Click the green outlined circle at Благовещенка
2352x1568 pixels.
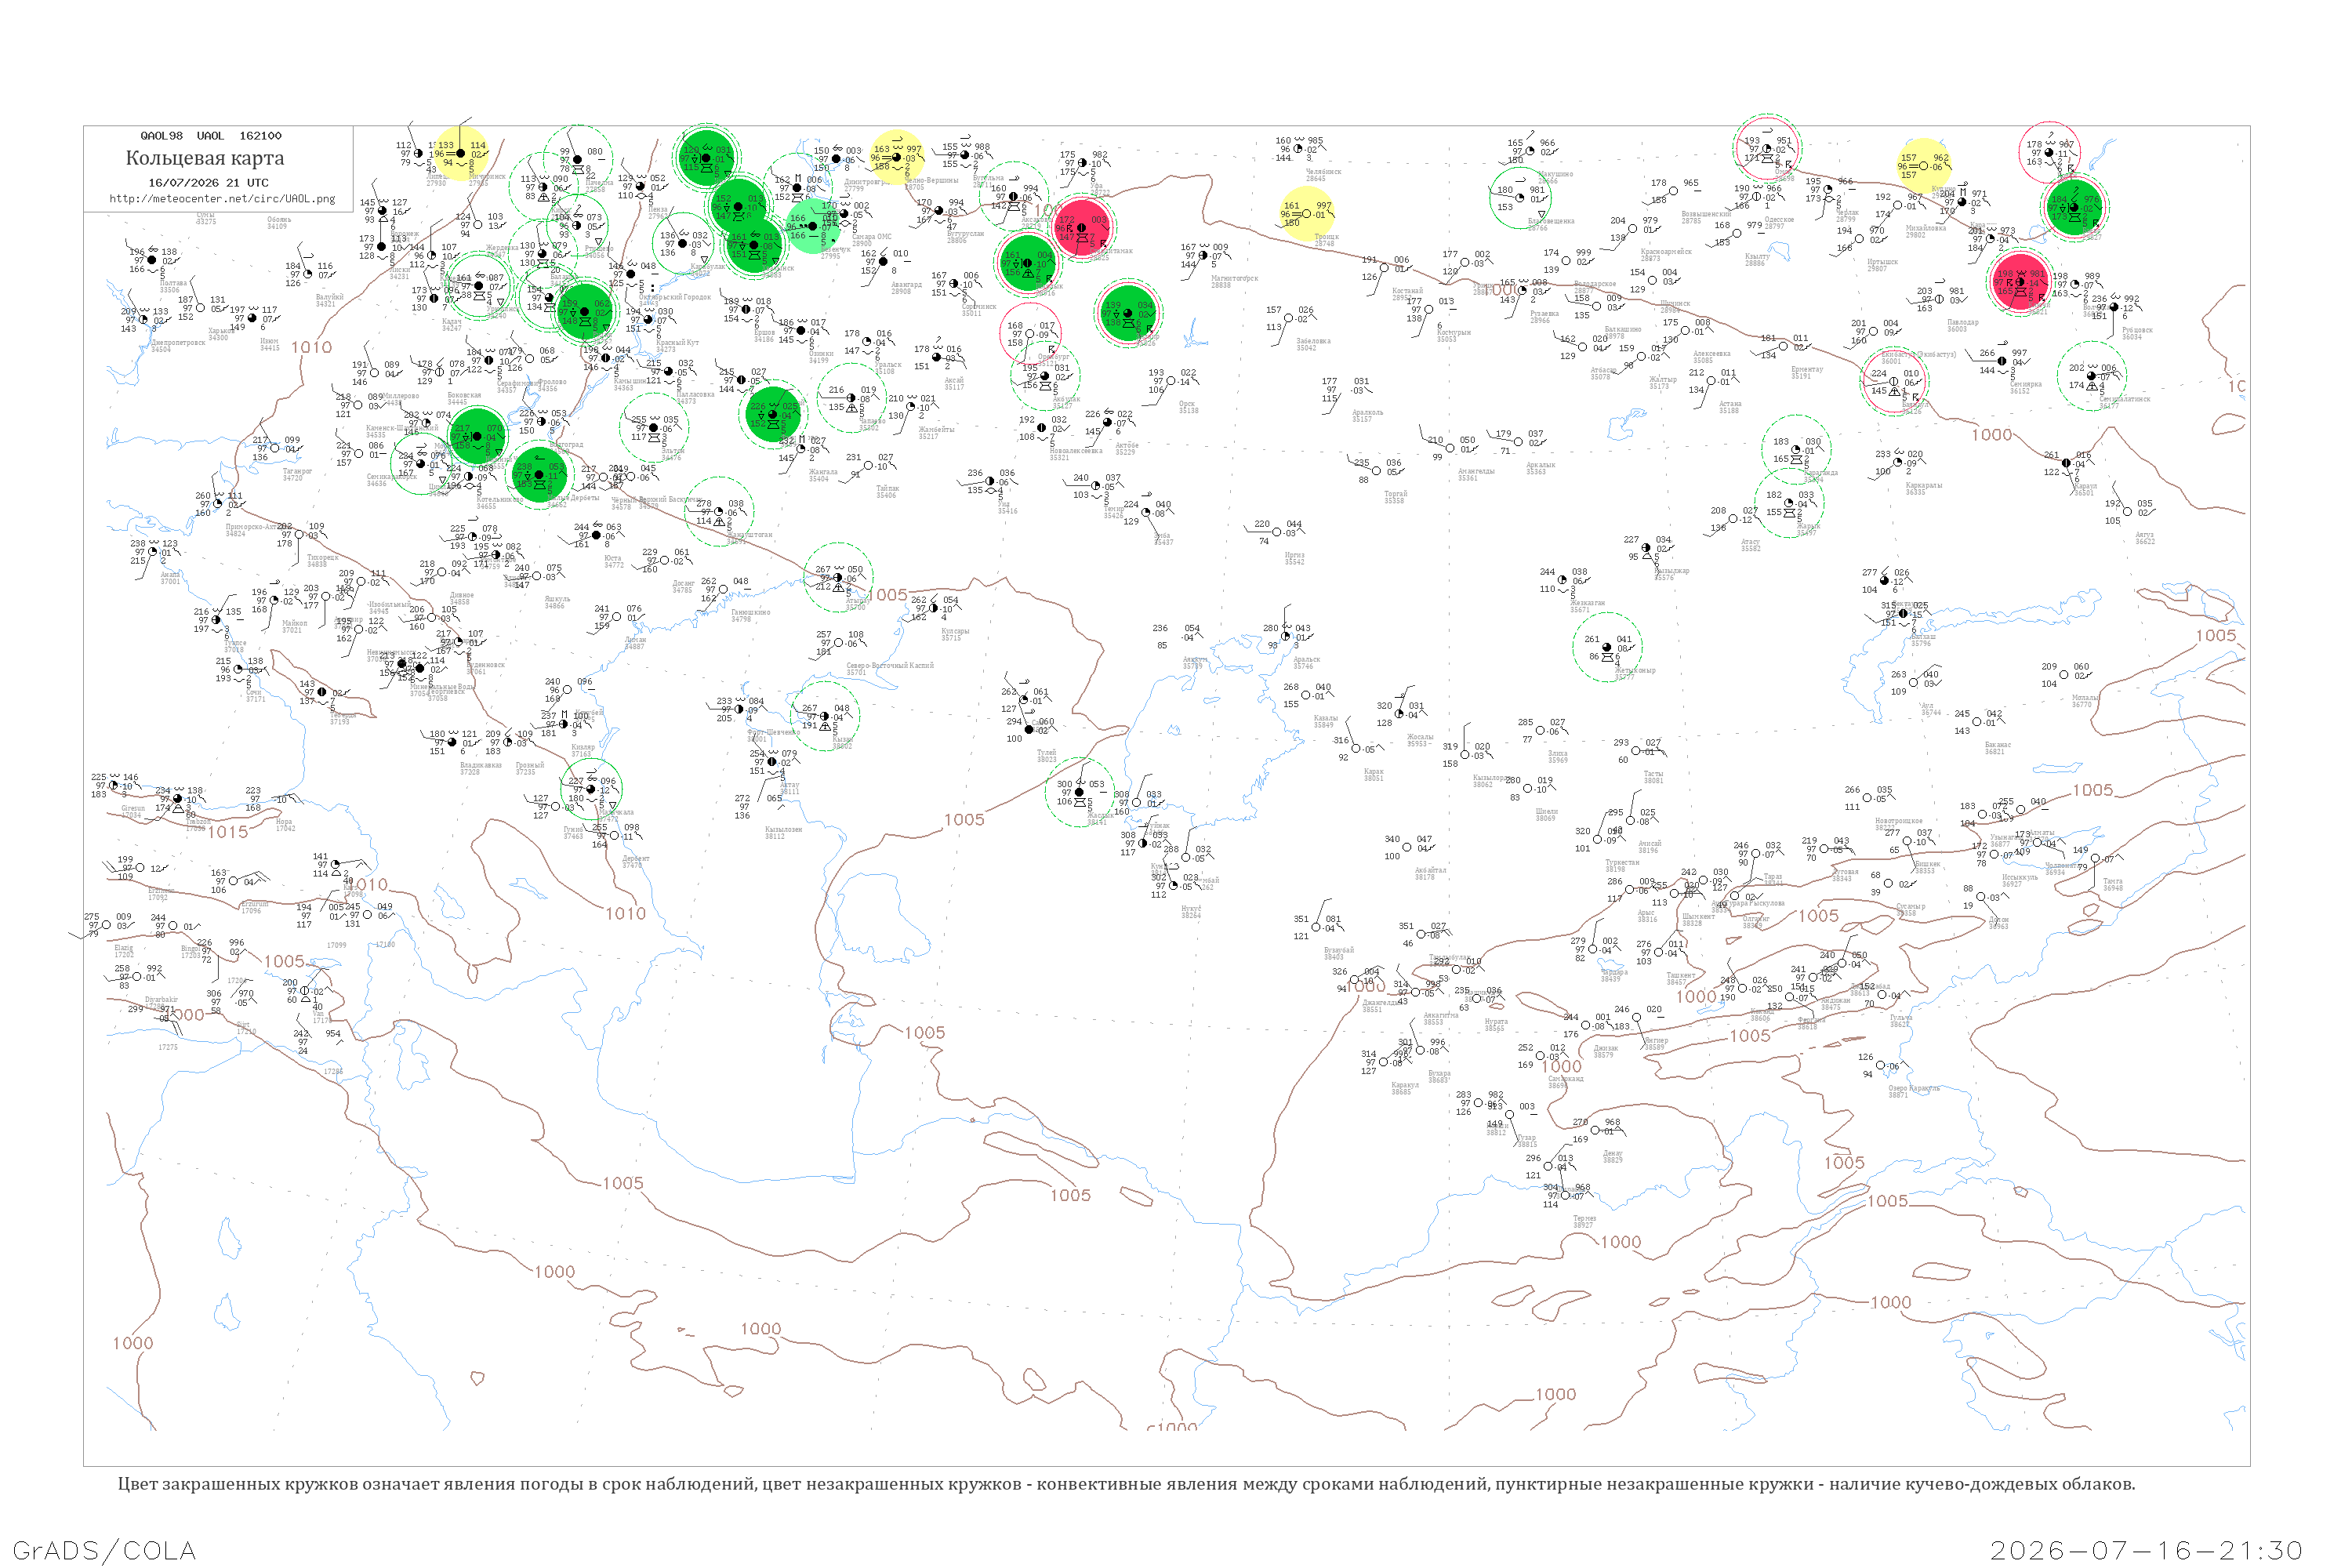click(1520, 198)
